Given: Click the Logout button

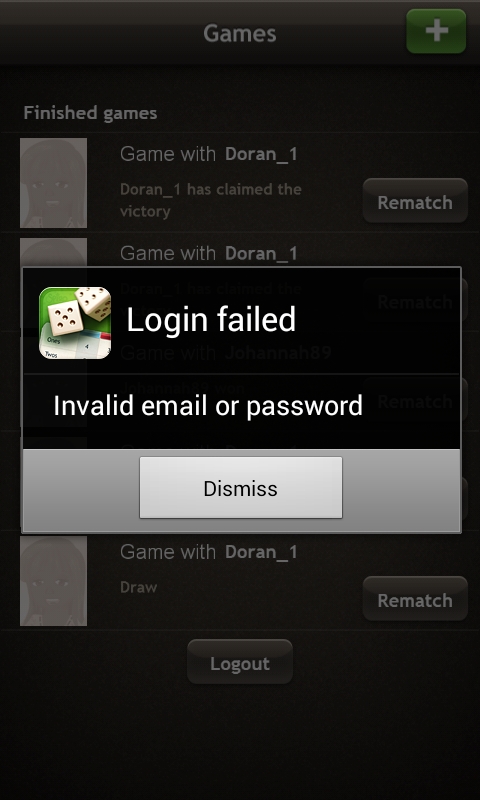Looking at the screenshot, I should [240, 662].
